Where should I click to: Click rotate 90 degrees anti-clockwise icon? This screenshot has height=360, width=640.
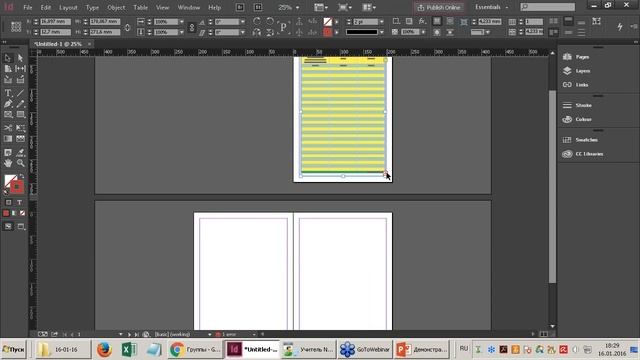click(270, 21)
